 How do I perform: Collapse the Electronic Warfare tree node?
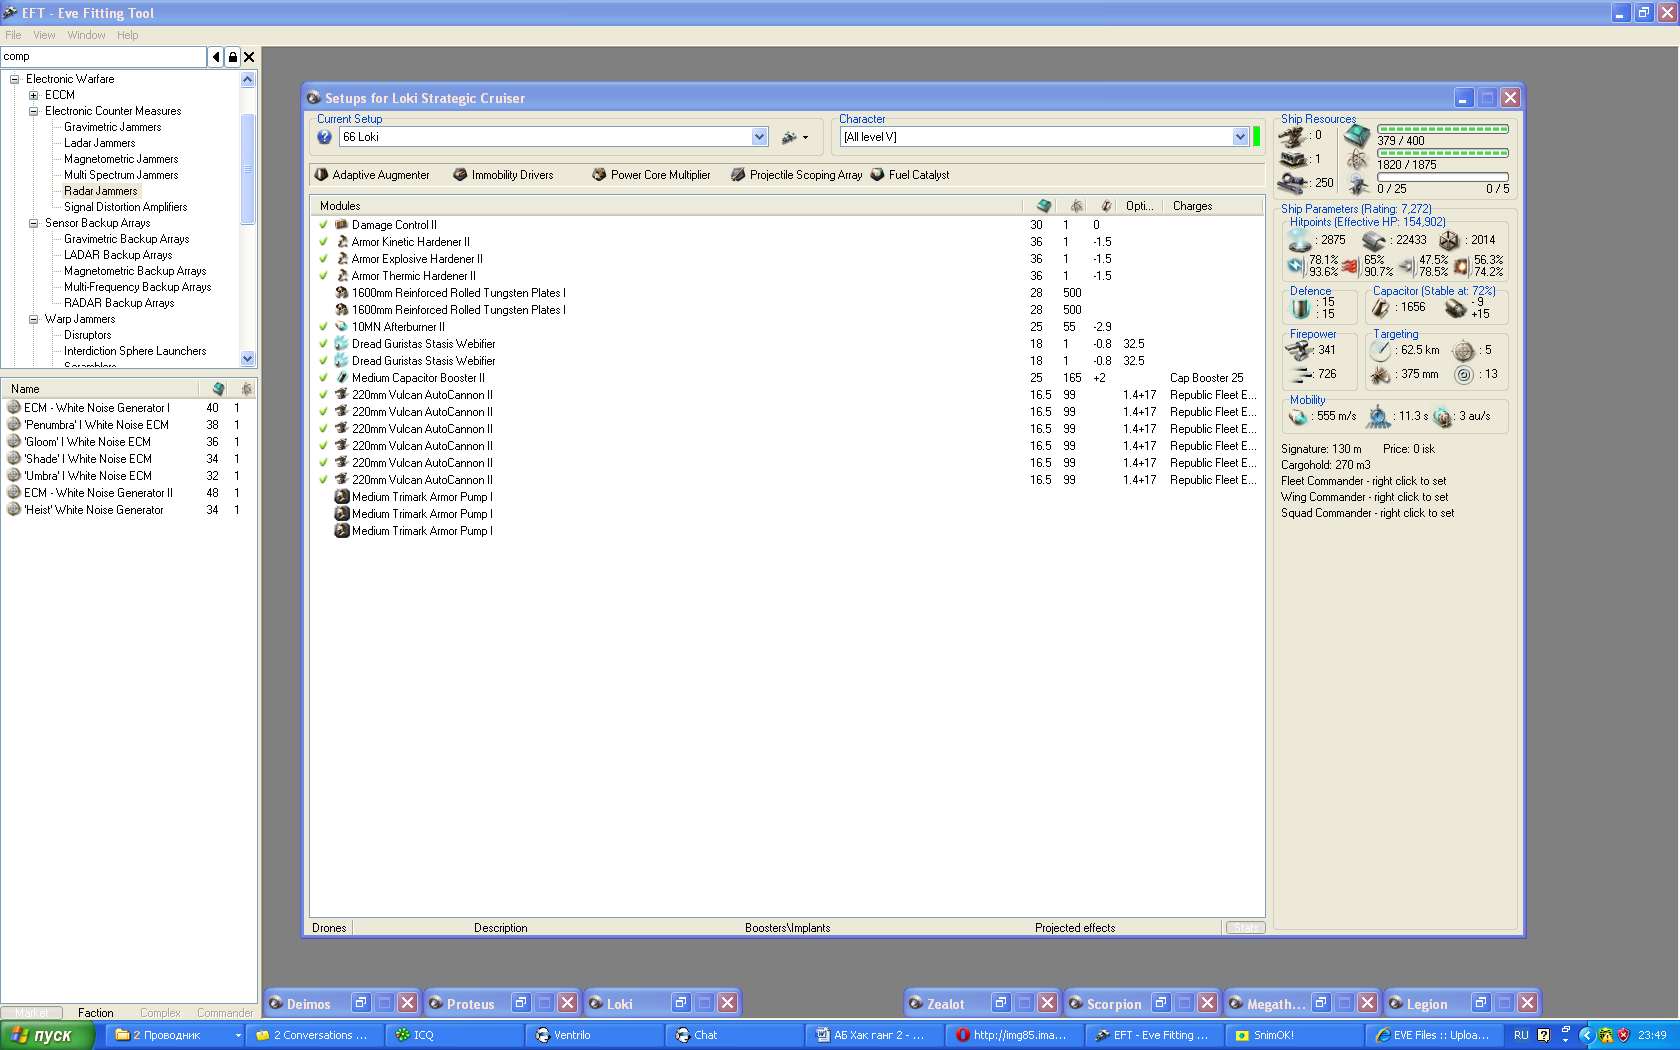(x=14, y=79)
